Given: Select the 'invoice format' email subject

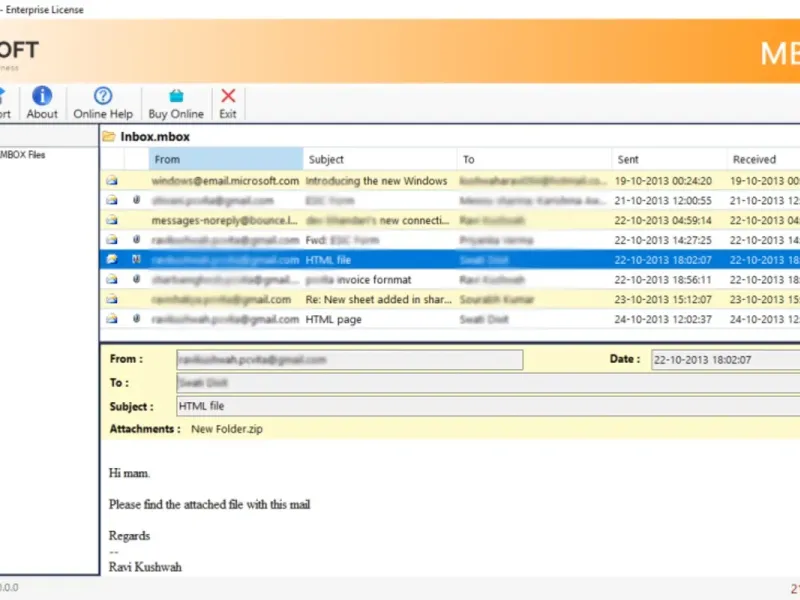Looking at the screenshot, I should tap(358, 280).
